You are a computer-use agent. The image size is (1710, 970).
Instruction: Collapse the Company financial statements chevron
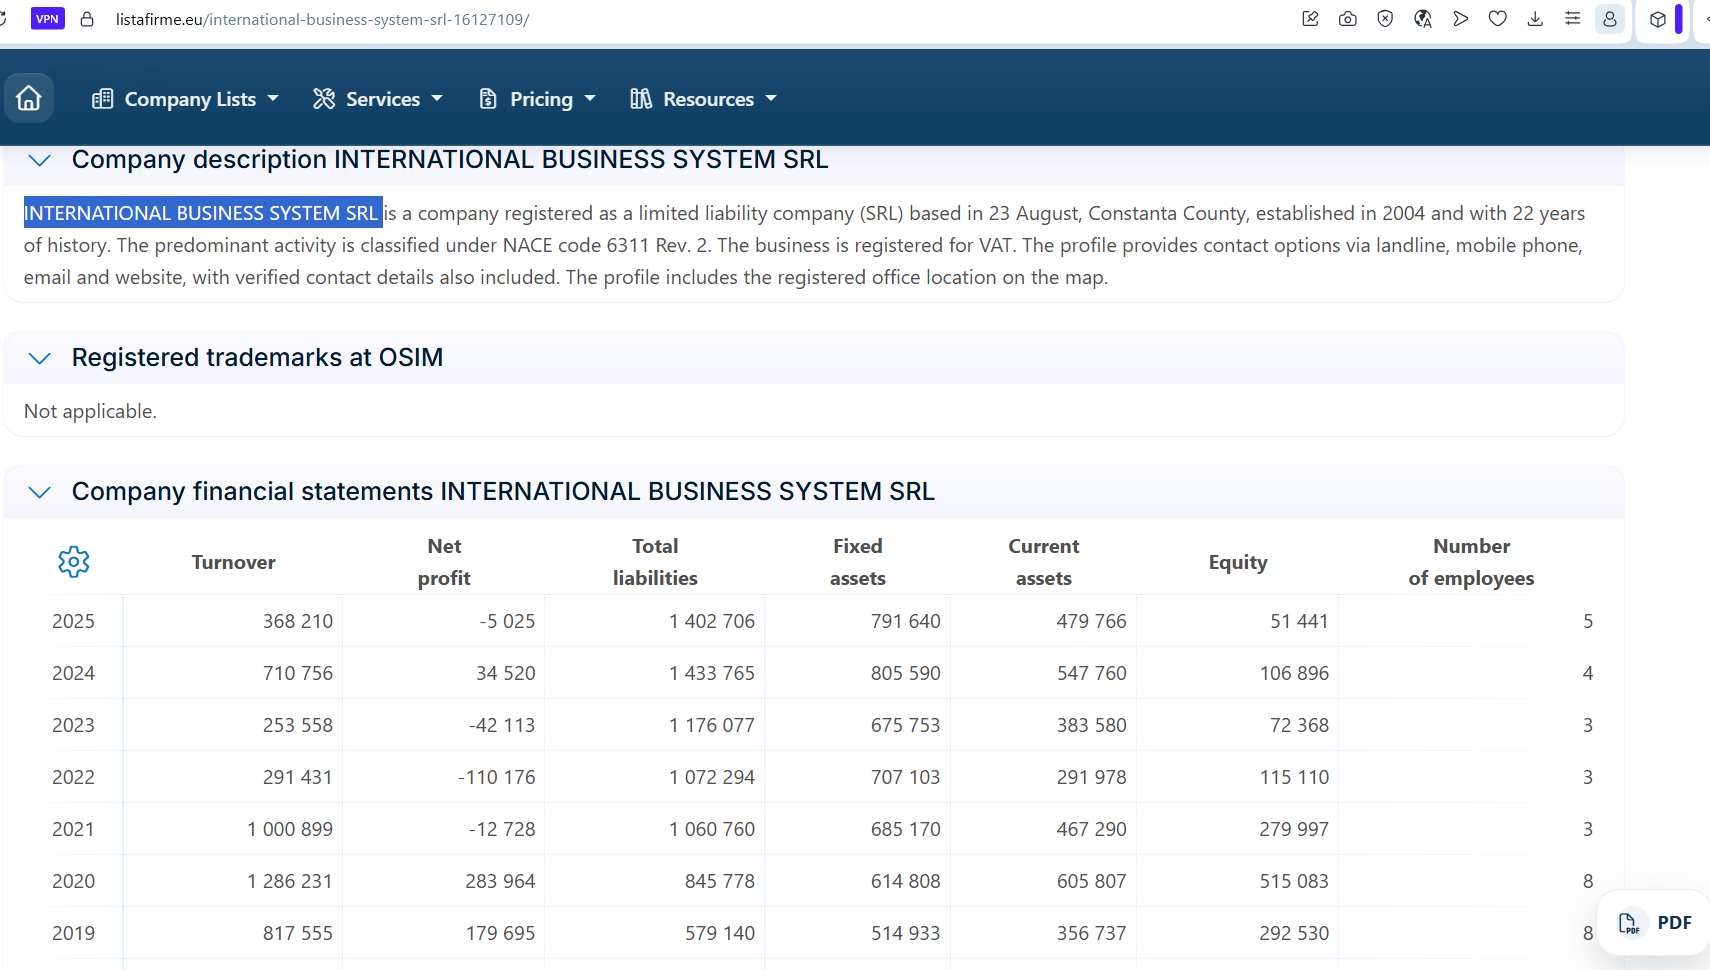[40, 492]
